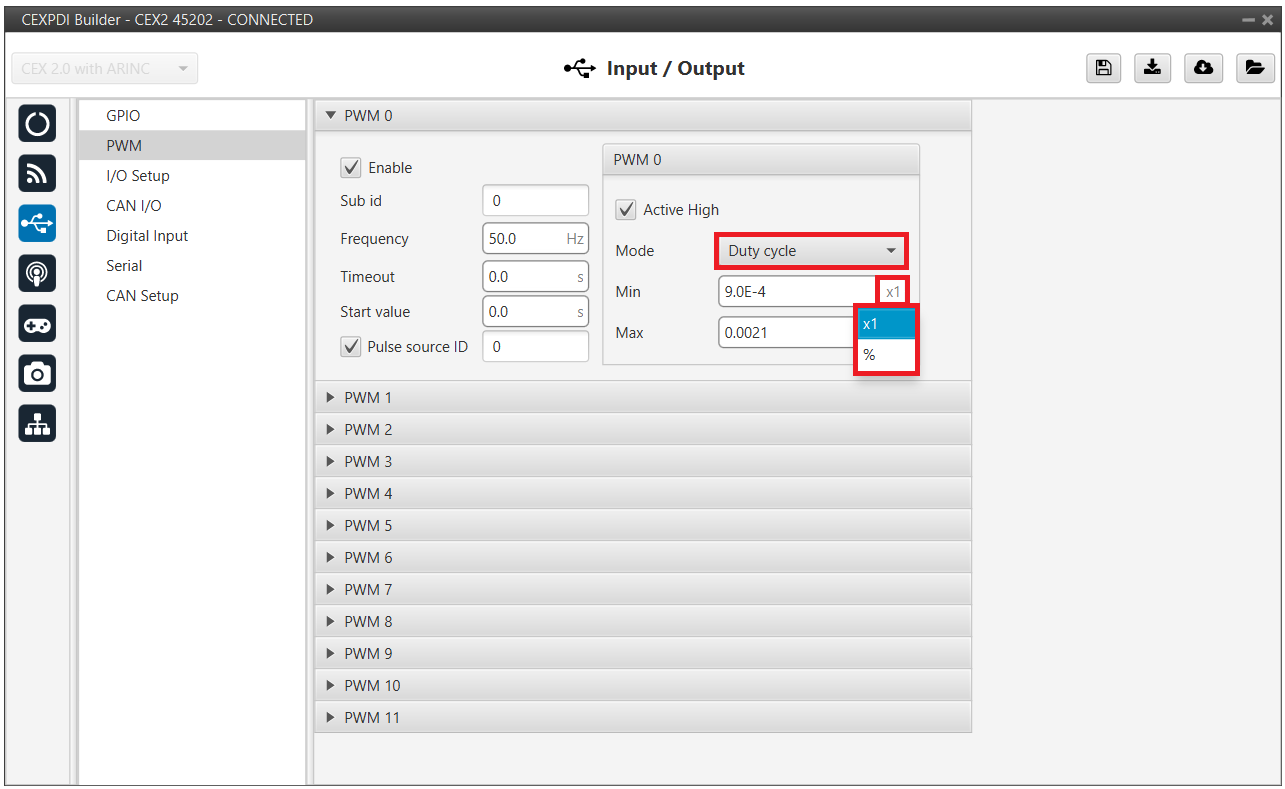
Task: Disable the Pulse source ID checkbox
Action: click(351, 347)
